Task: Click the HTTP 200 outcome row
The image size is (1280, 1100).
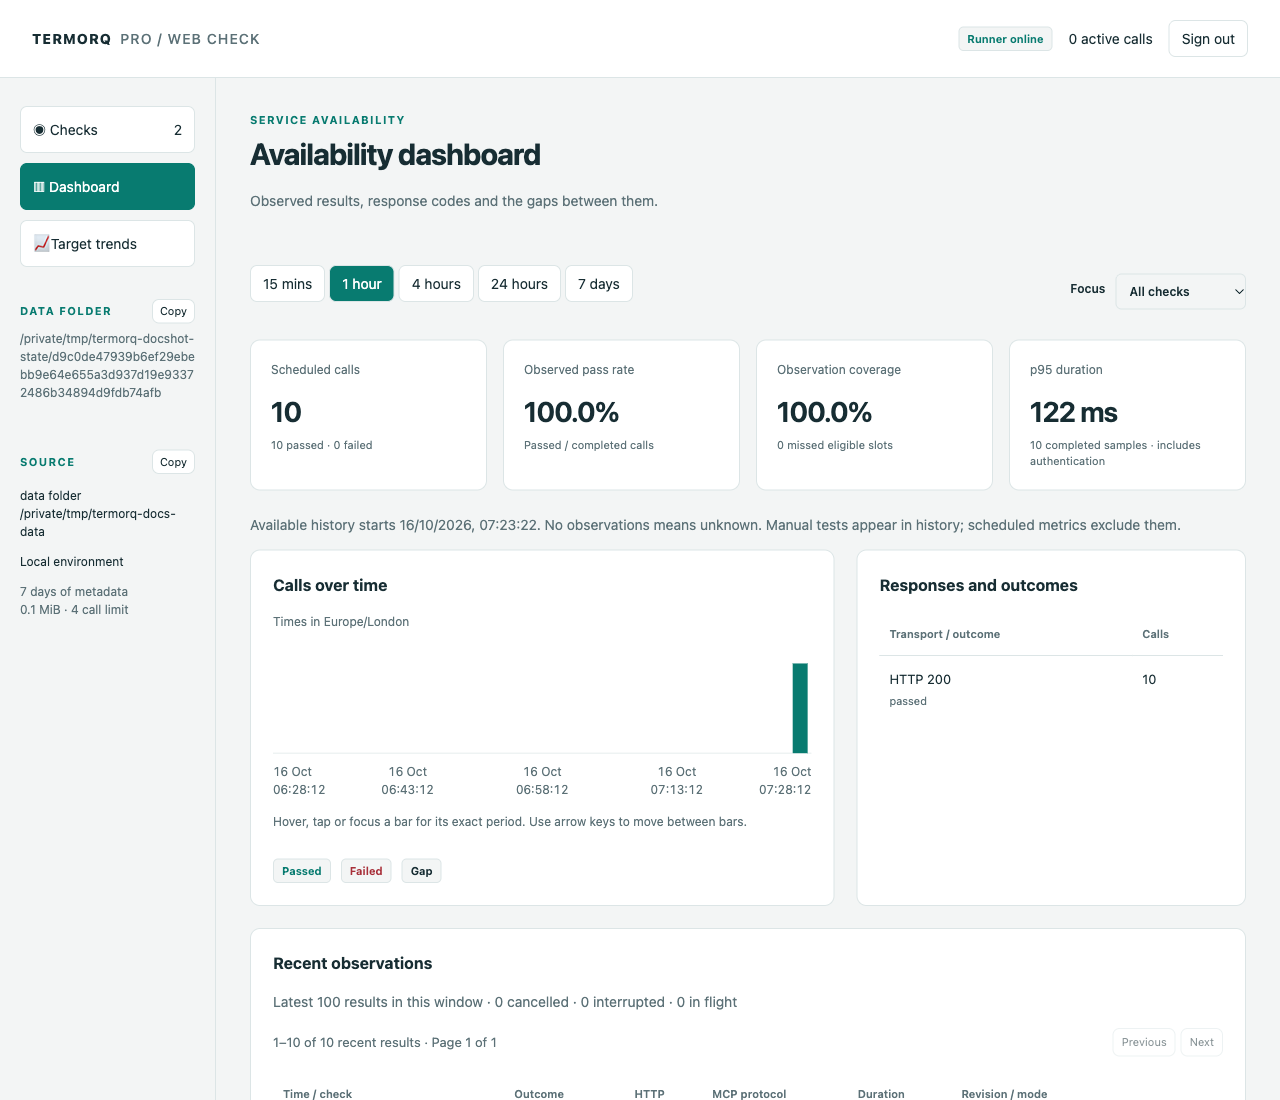Action: (1051, 689)
